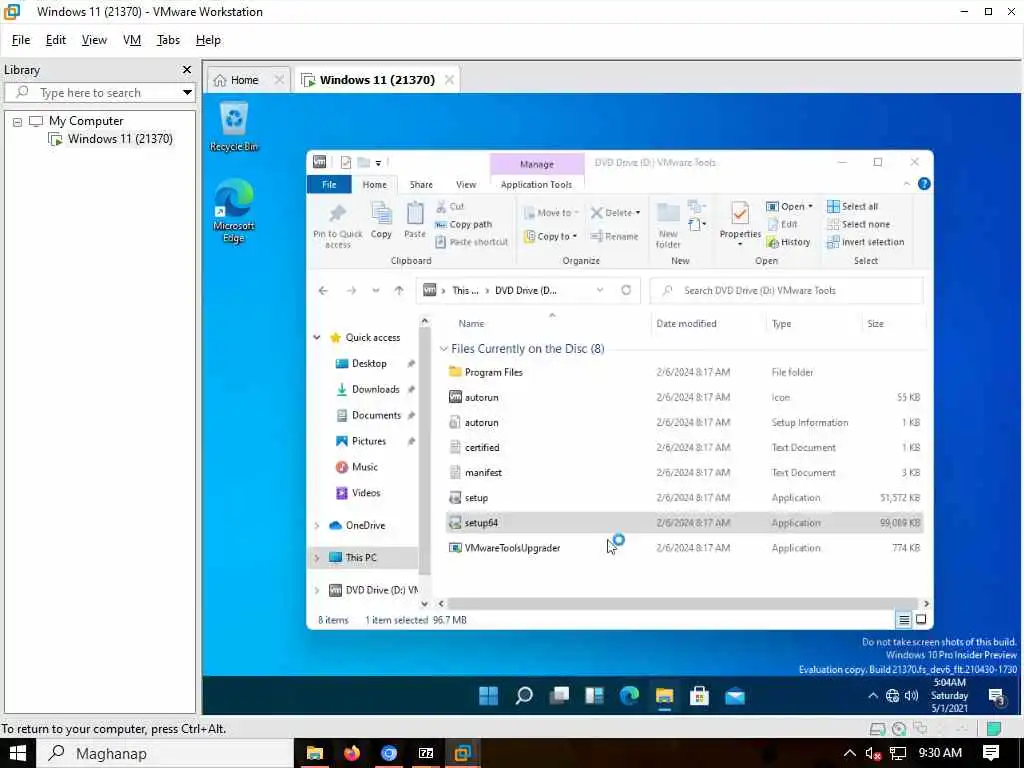Click the Copy icon in ribbon
Viewport: 1024px width, 768px height.
tap(381, 220)
